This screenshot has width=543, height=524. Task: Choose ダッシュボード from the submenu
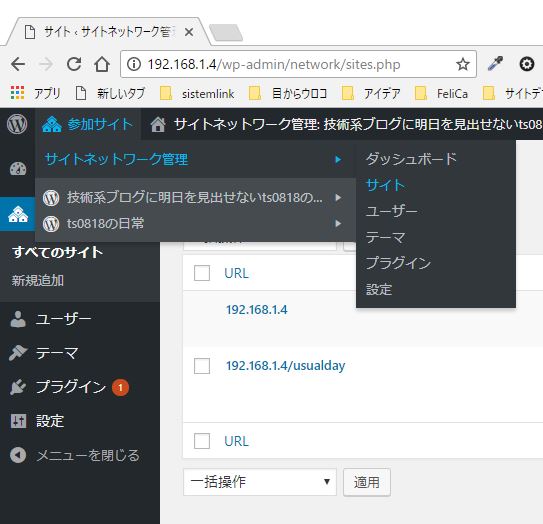(411, 159)
